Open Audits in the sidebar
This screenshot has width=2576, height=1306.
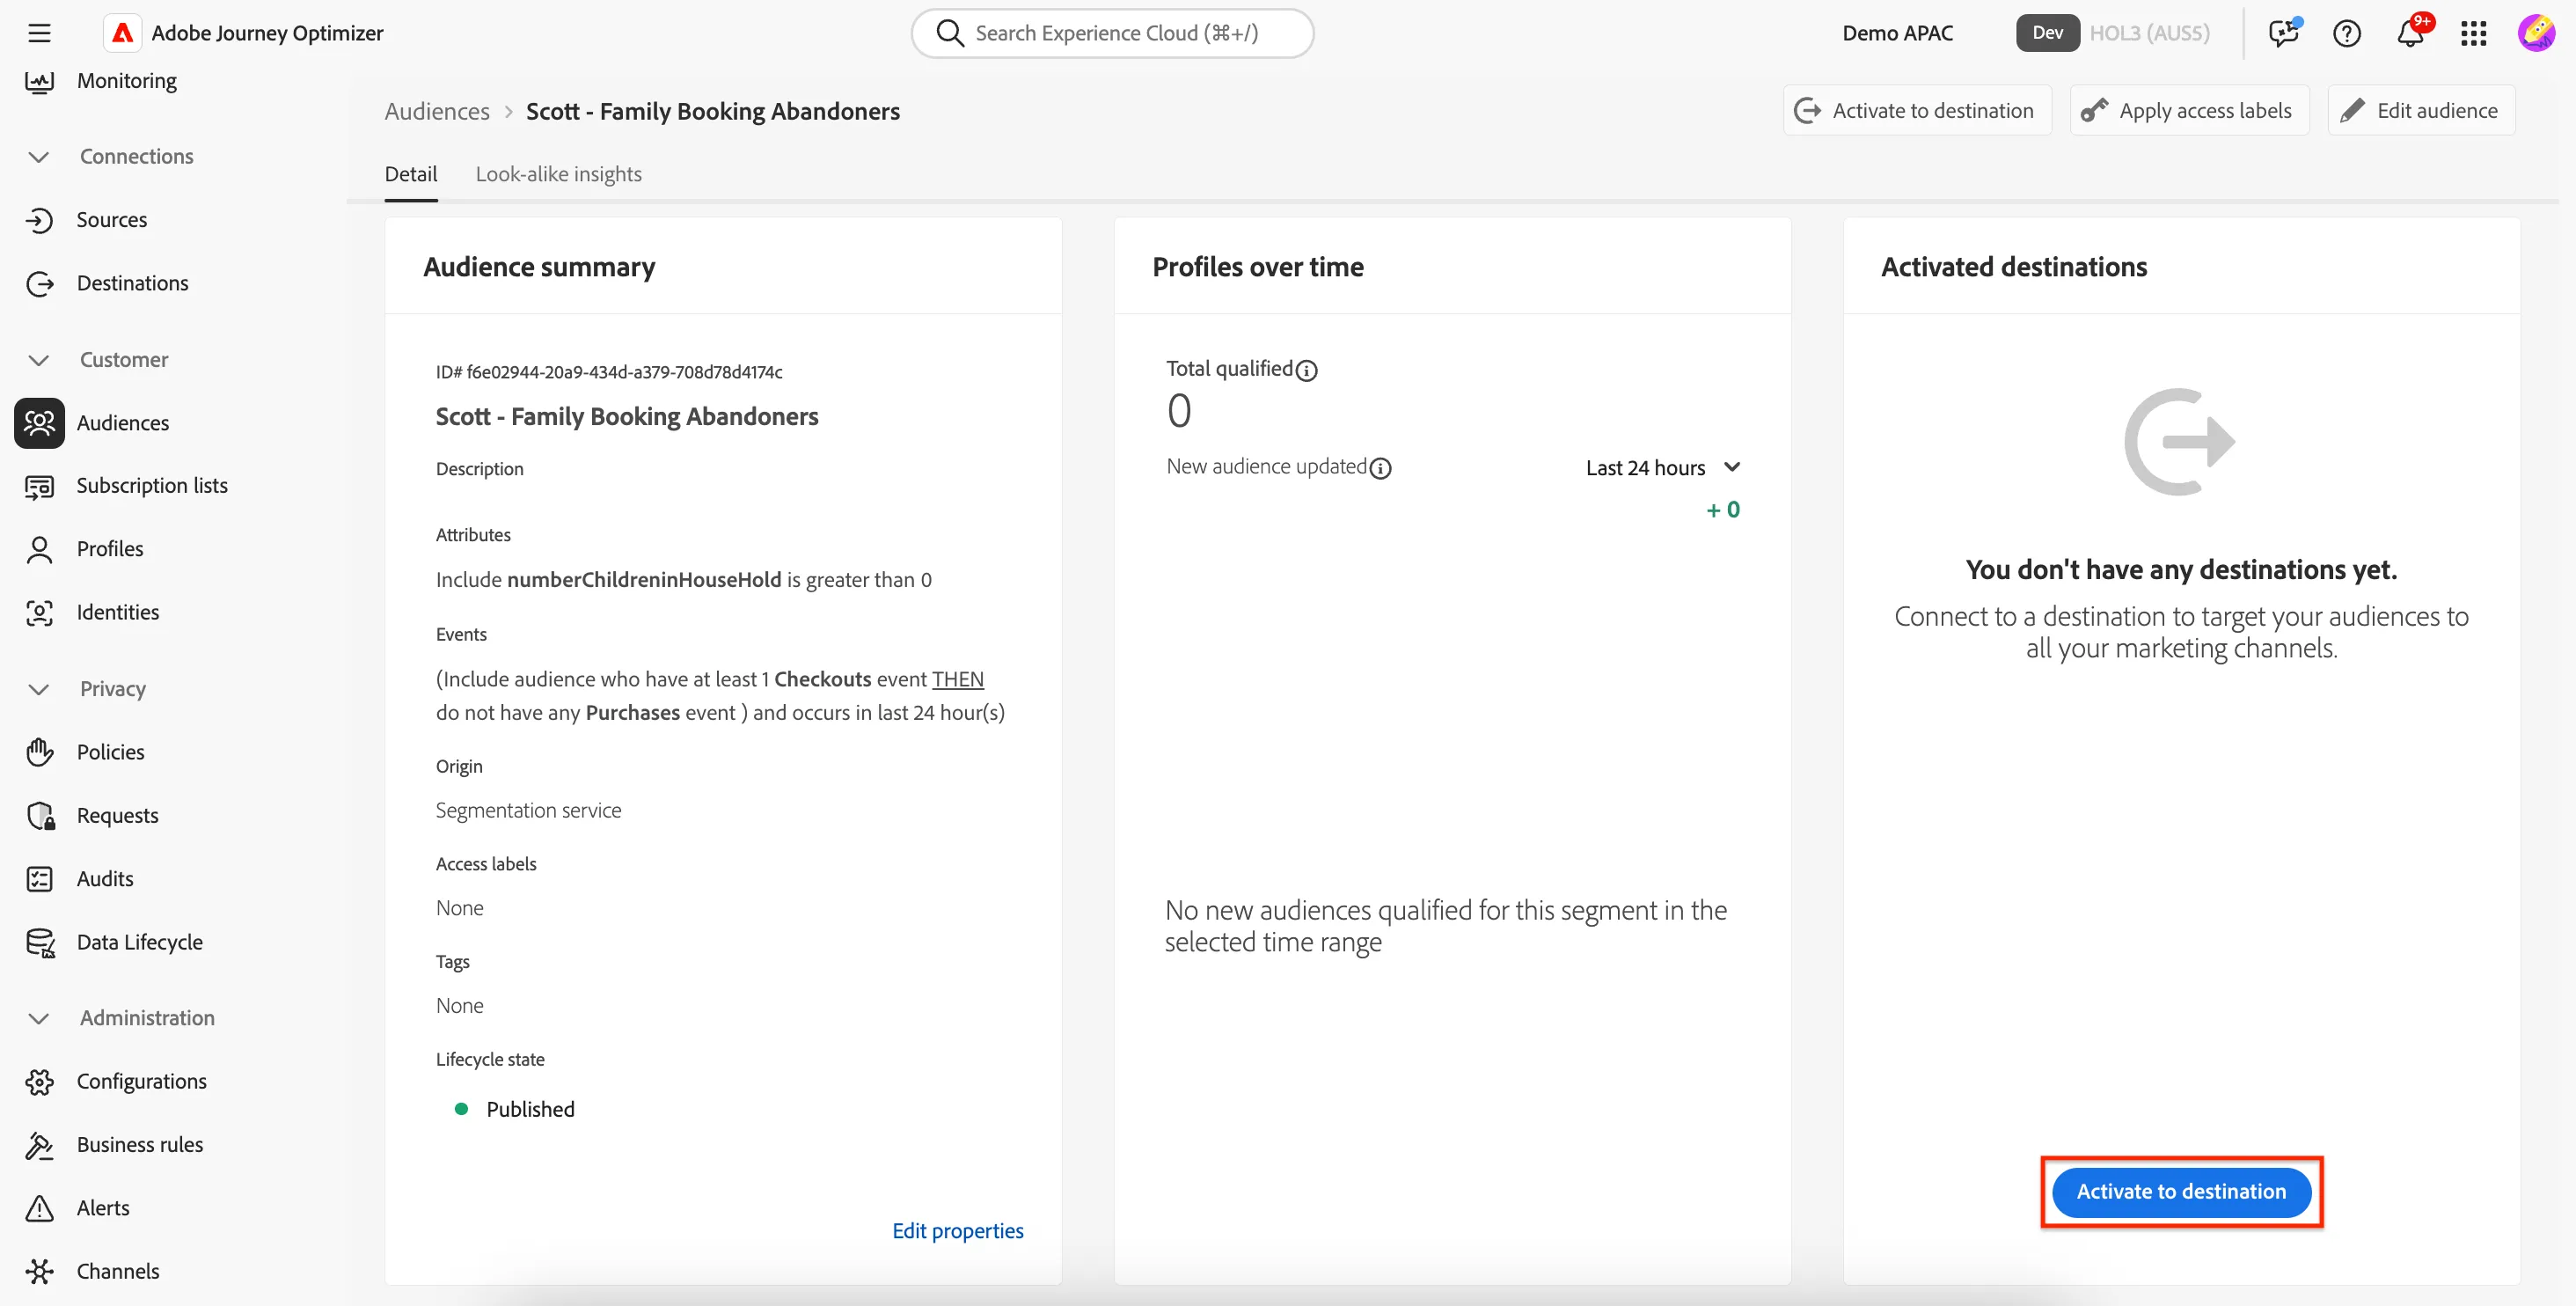[x=105, y=879]
